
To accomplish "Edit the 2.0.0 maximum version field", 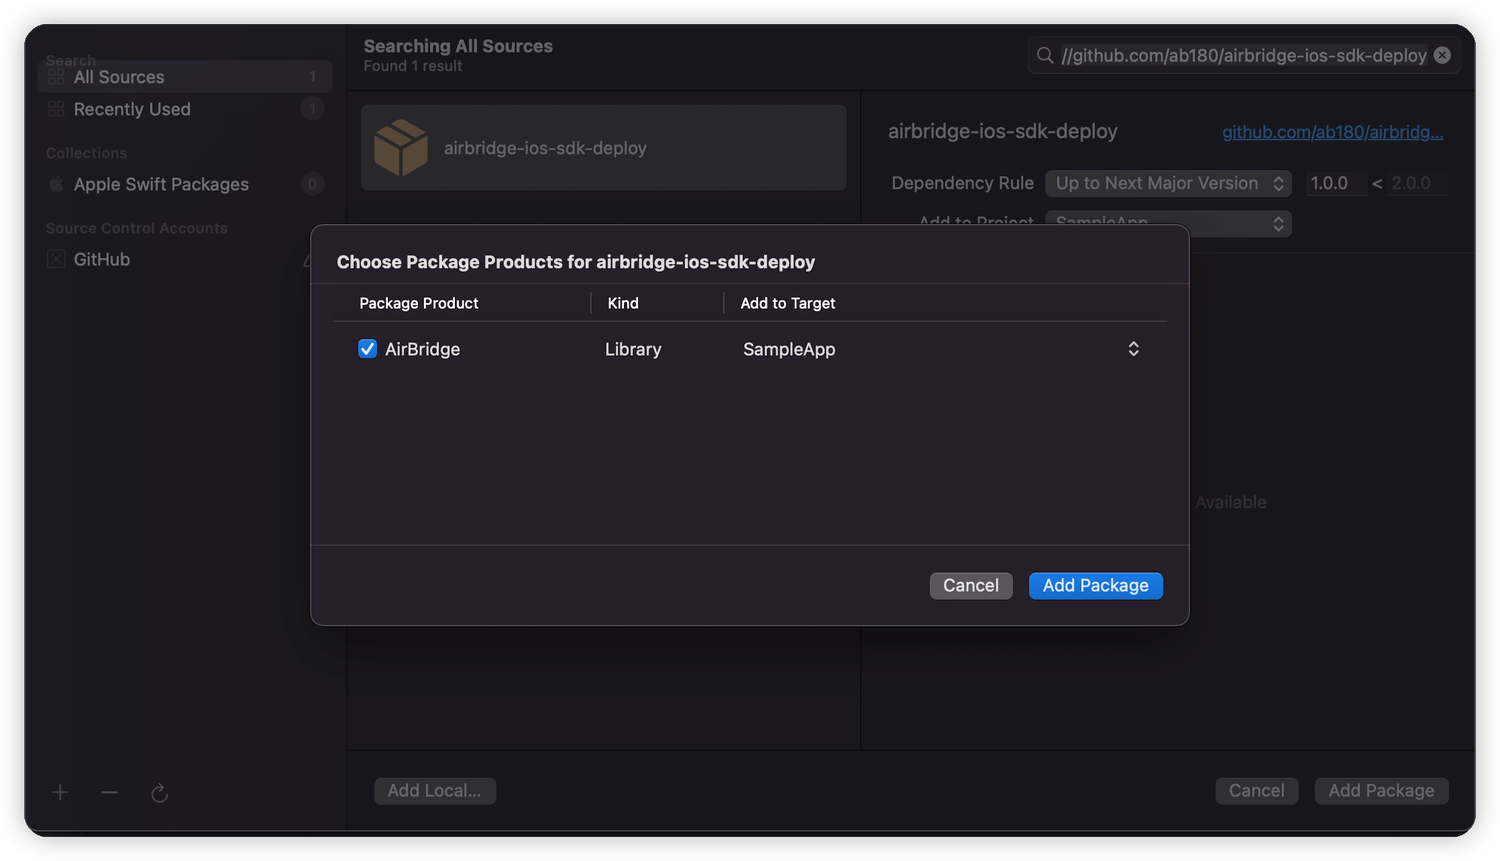I will (1416, 183).
